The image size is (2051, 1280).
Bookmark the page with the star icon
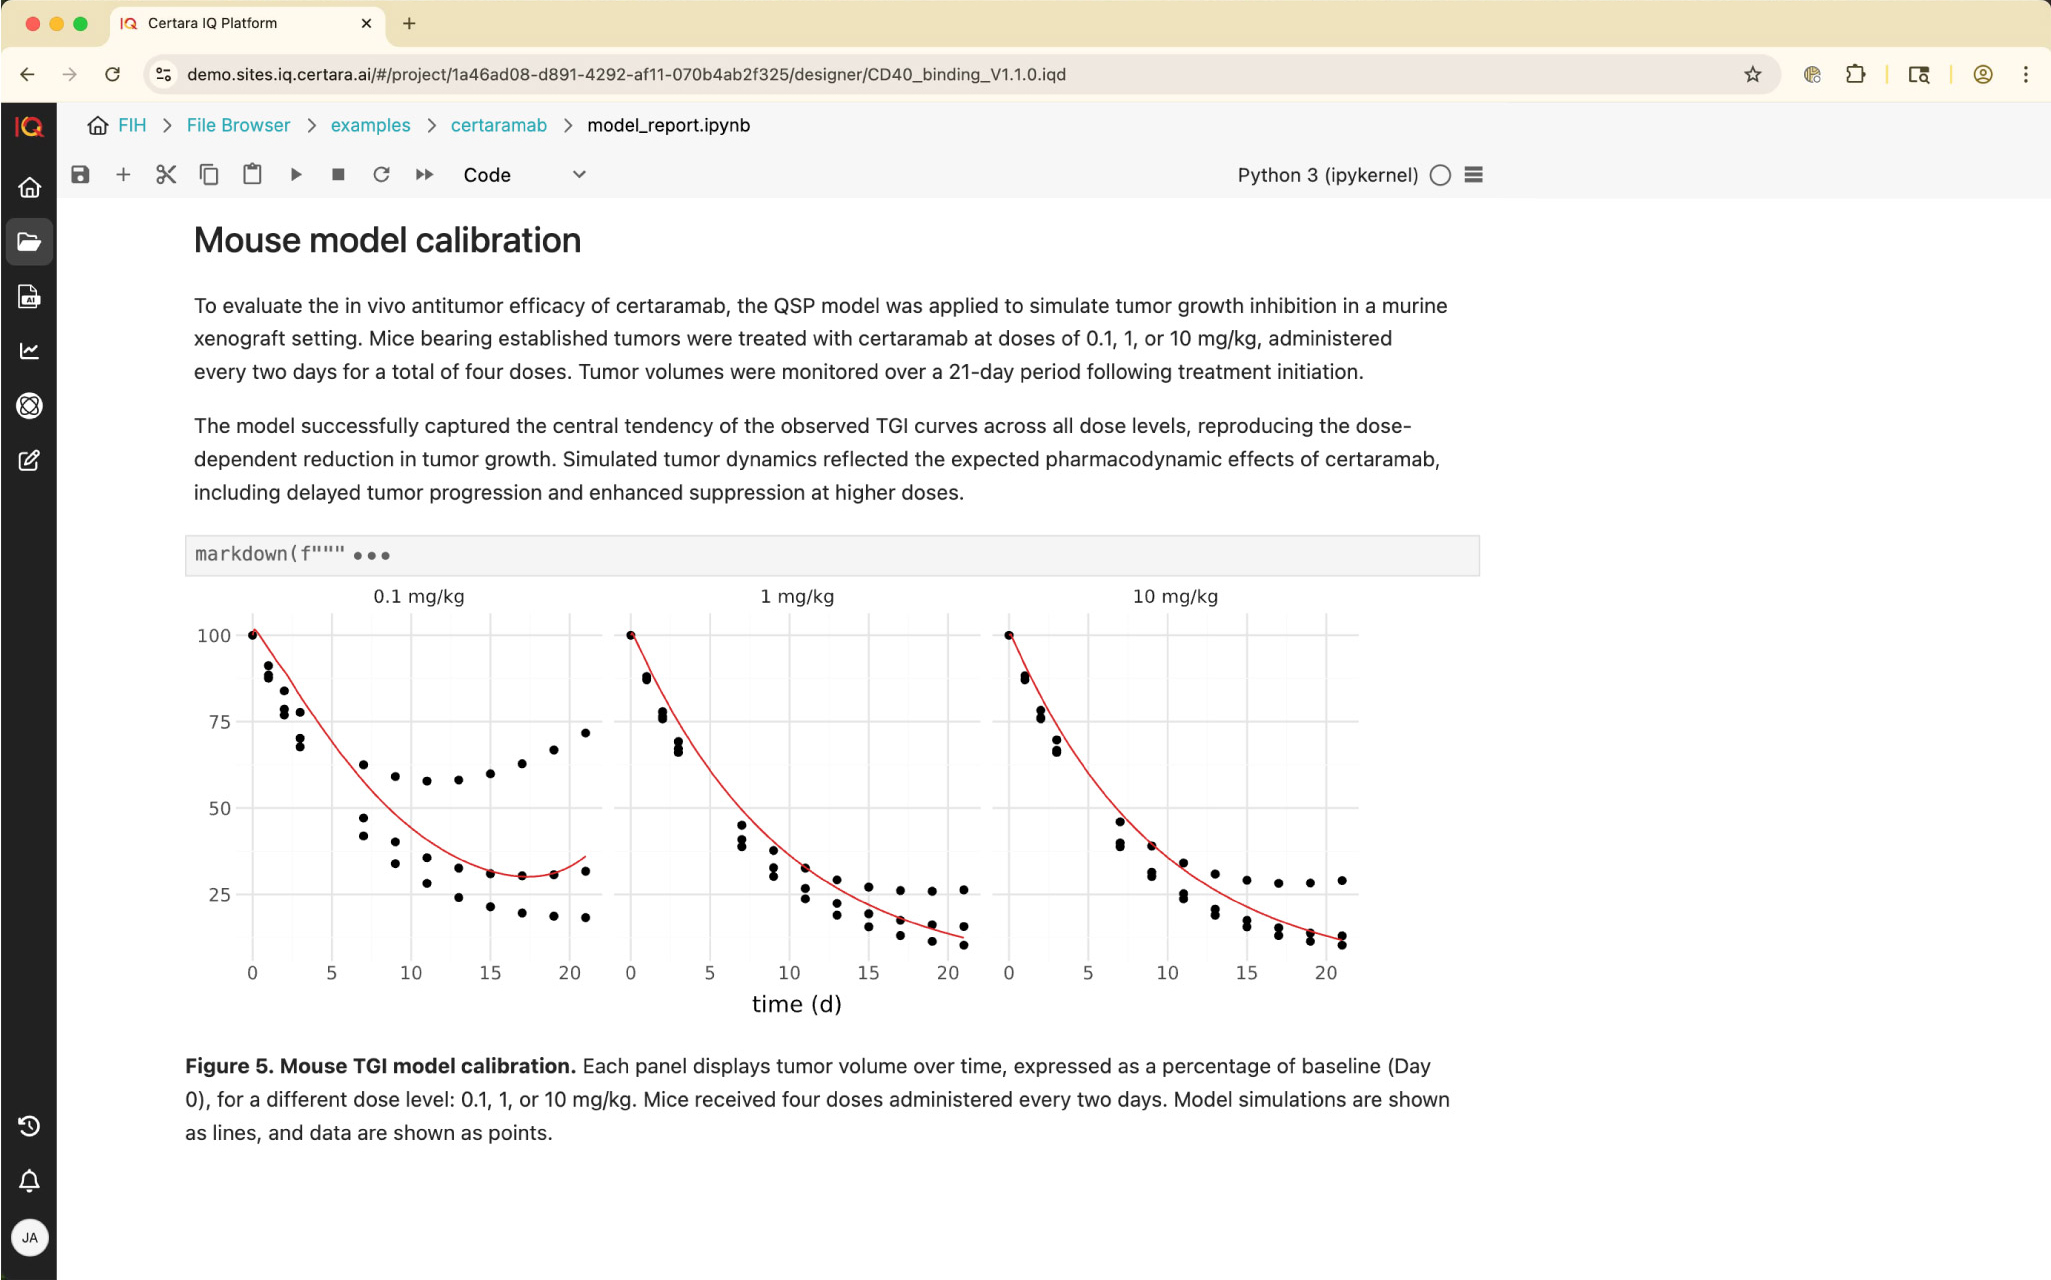click(1752, 74)
